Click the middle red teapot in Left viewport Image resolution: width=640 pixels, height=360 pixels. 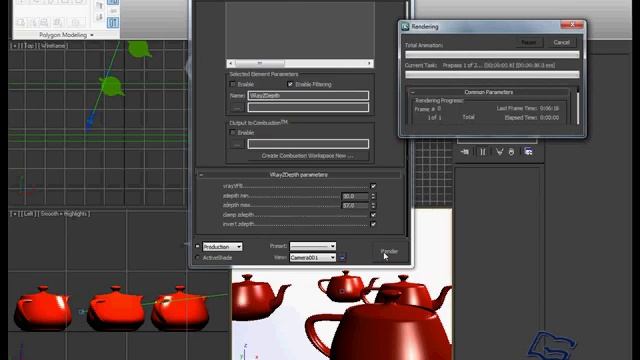(116, 308)
